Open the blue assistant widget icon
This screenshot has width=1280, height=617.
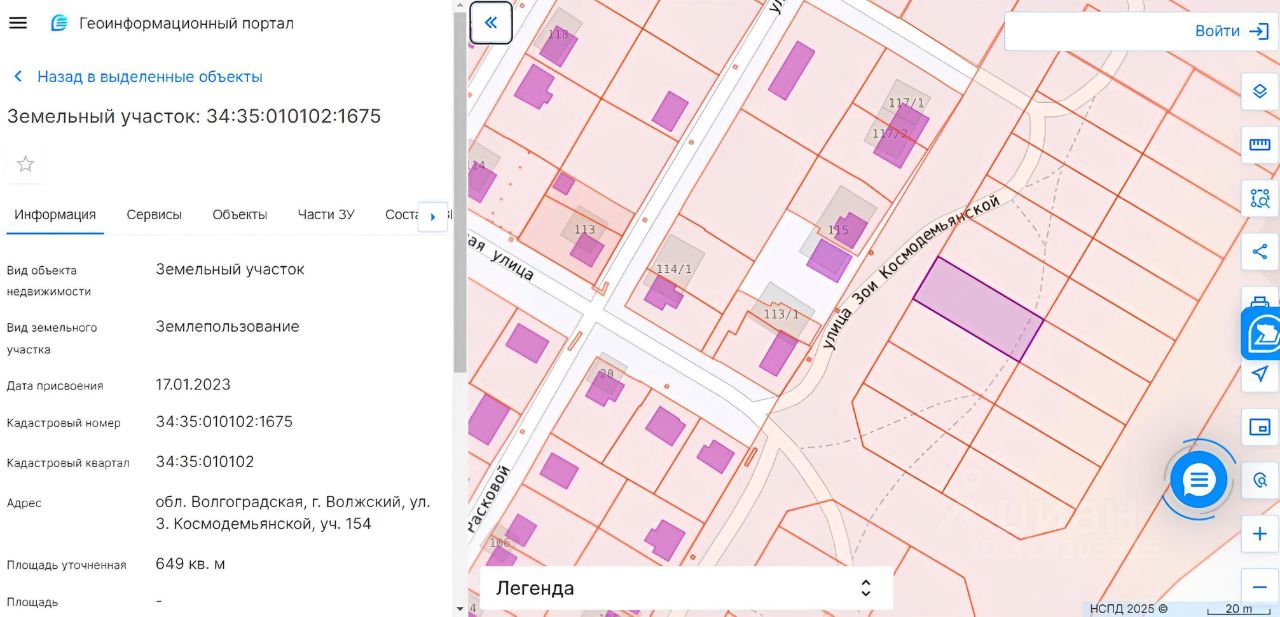point(1262,334)
